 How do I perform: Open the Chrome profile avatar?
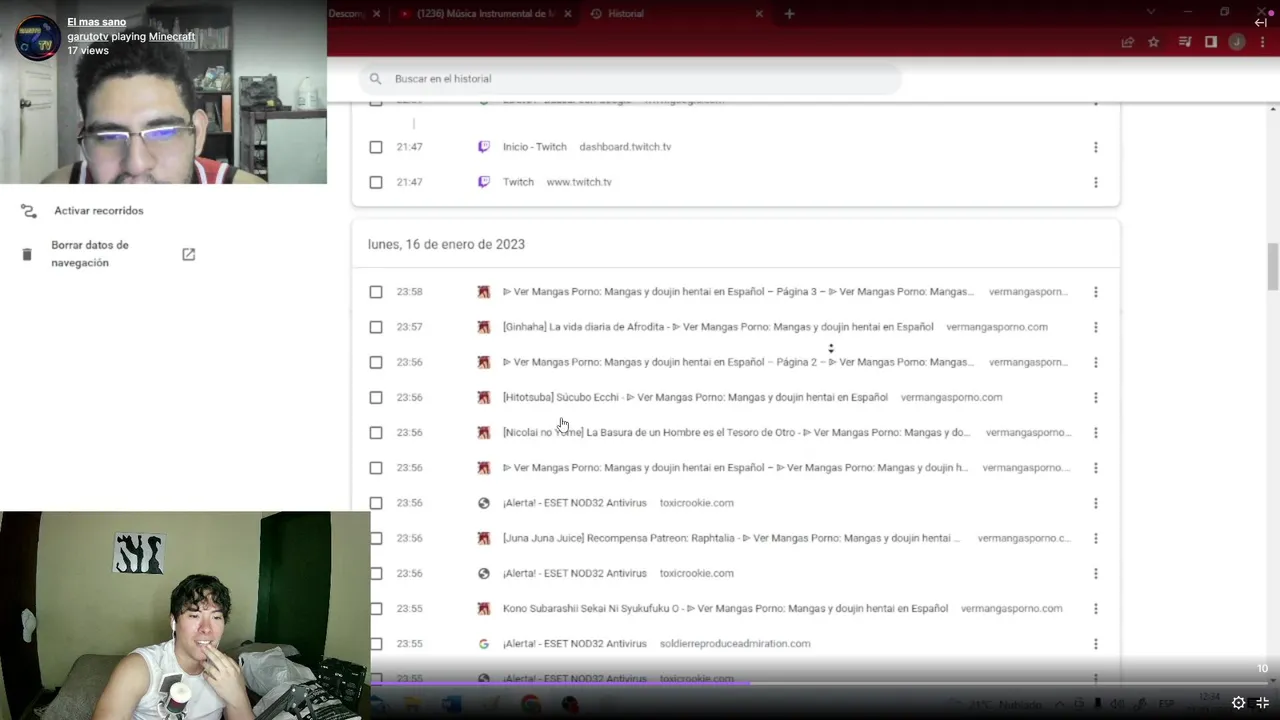[x=1237, y=42]
